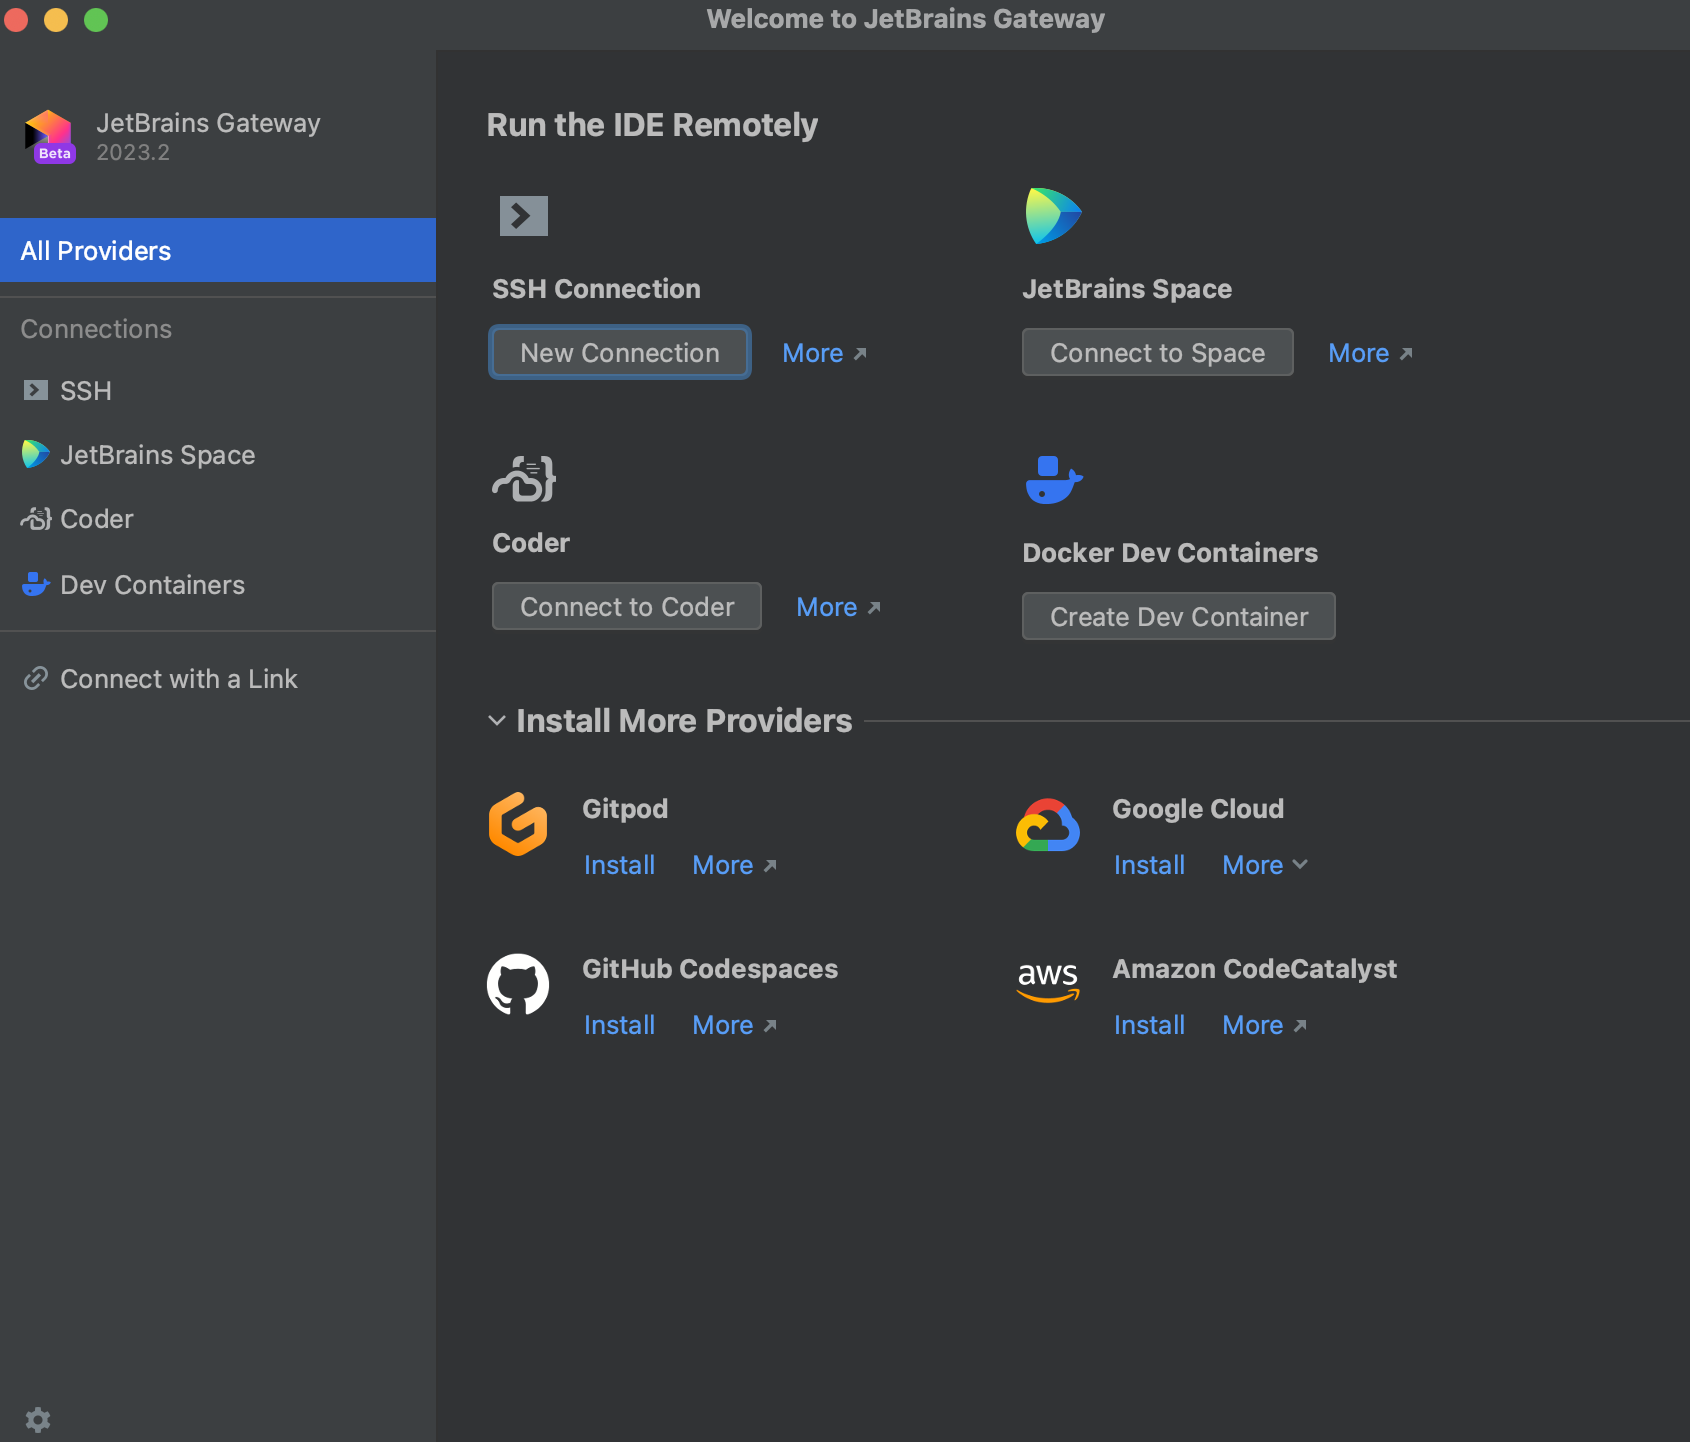1690x1442 pixels.
Task: Click the AWS logo icon
Action: pos(1047,980)
